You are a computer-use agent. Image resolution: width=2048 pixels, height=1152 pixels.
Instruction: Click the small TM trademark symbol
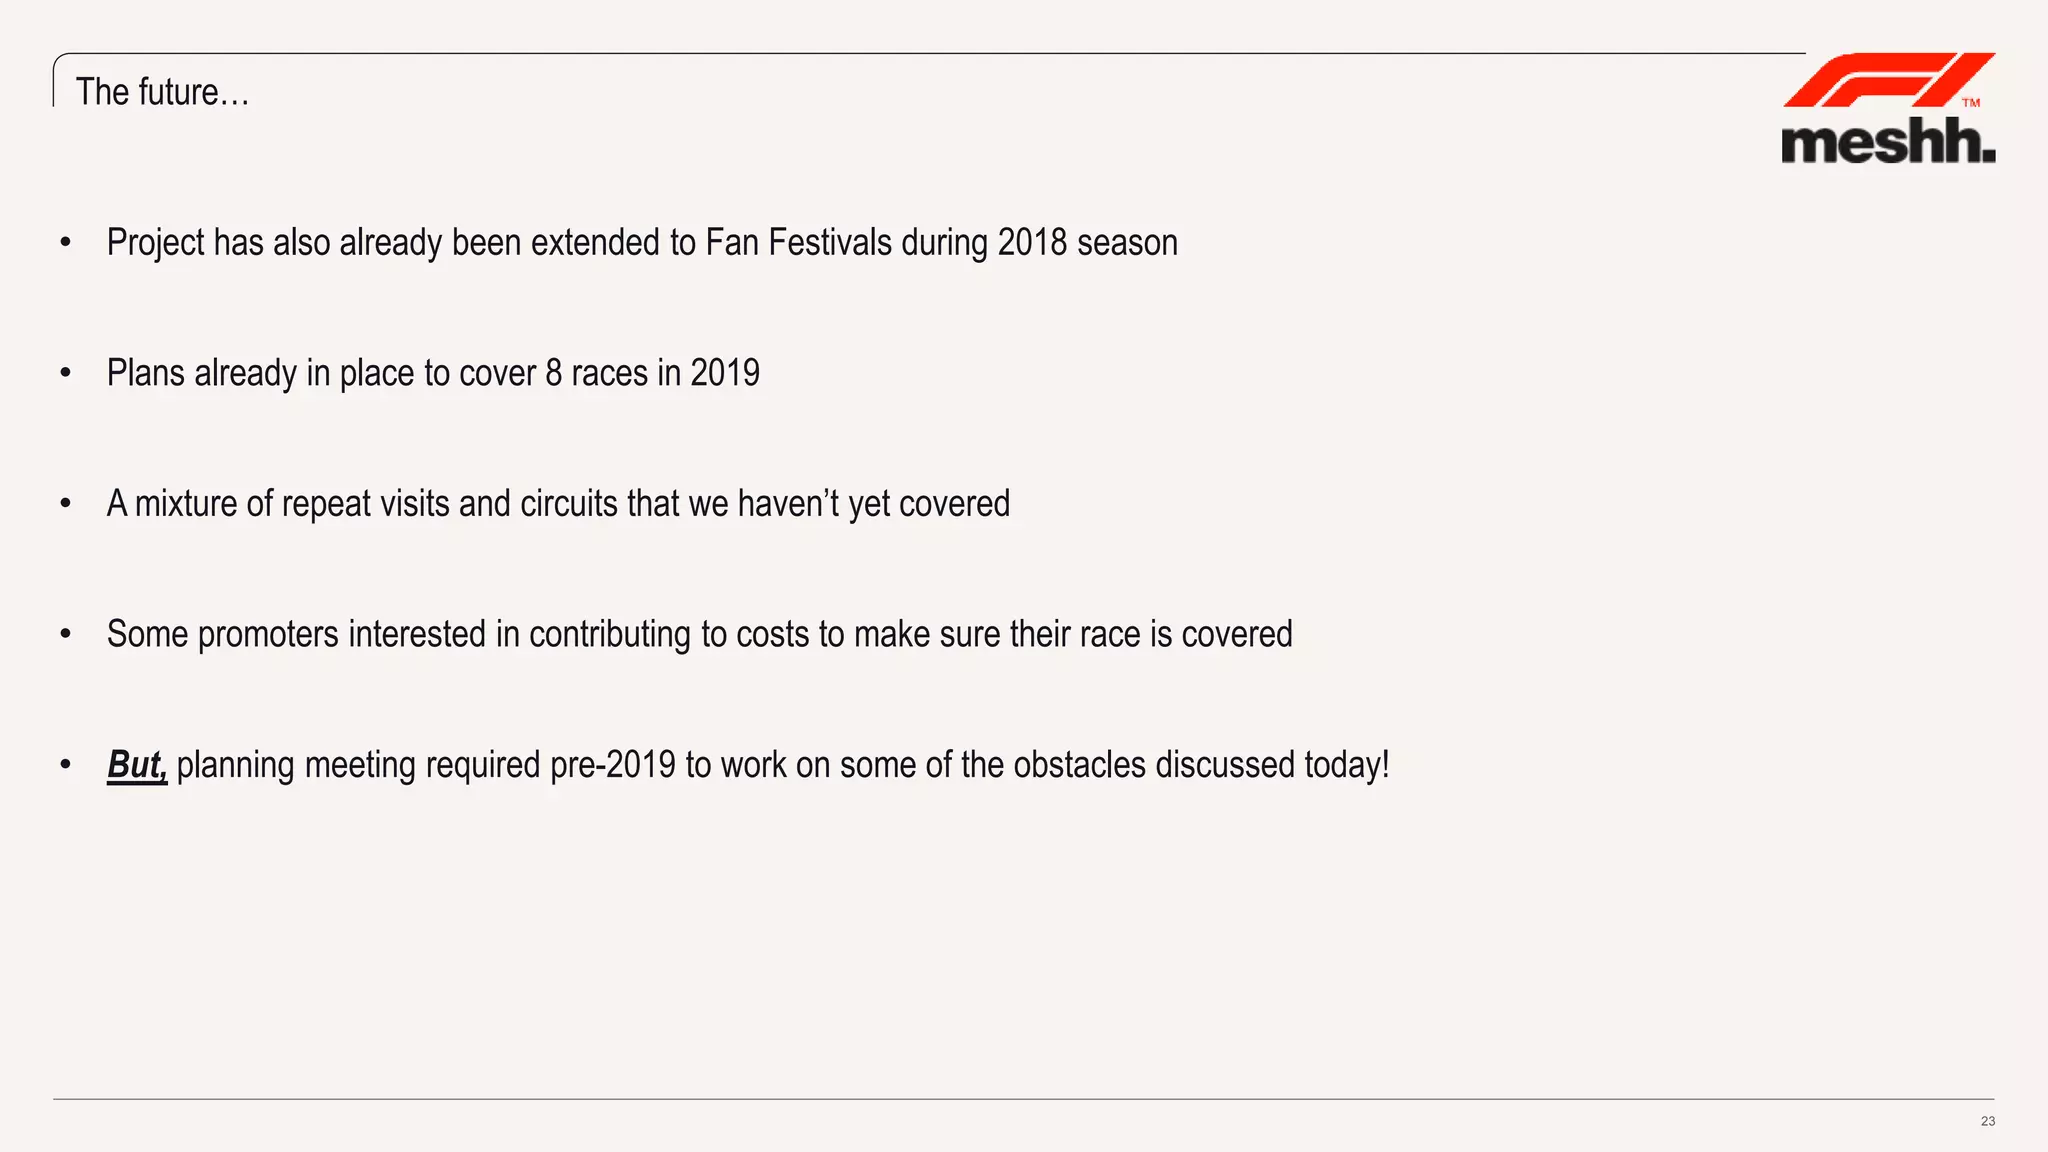1971,102
